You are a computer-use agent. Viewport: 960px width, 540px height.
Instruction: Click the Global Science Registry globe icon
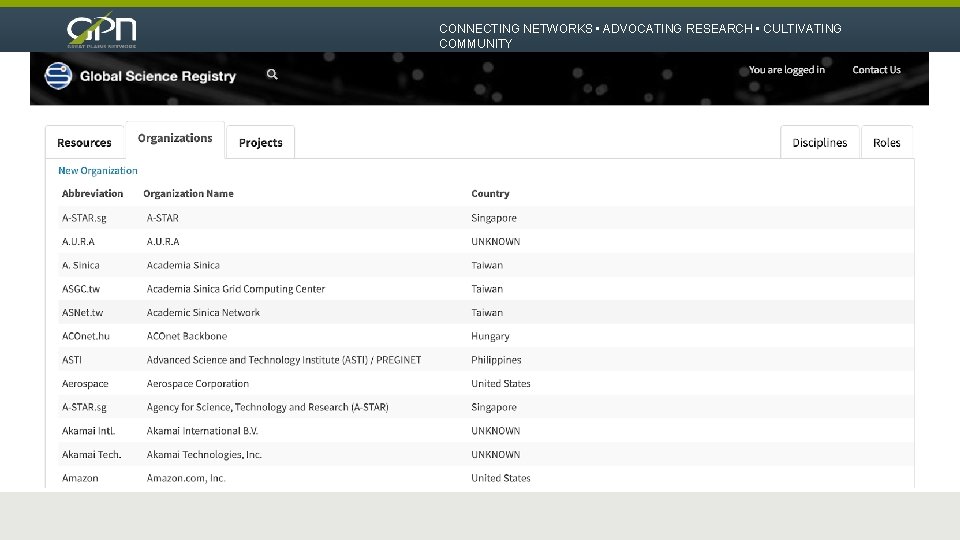(x=58, y=76)
